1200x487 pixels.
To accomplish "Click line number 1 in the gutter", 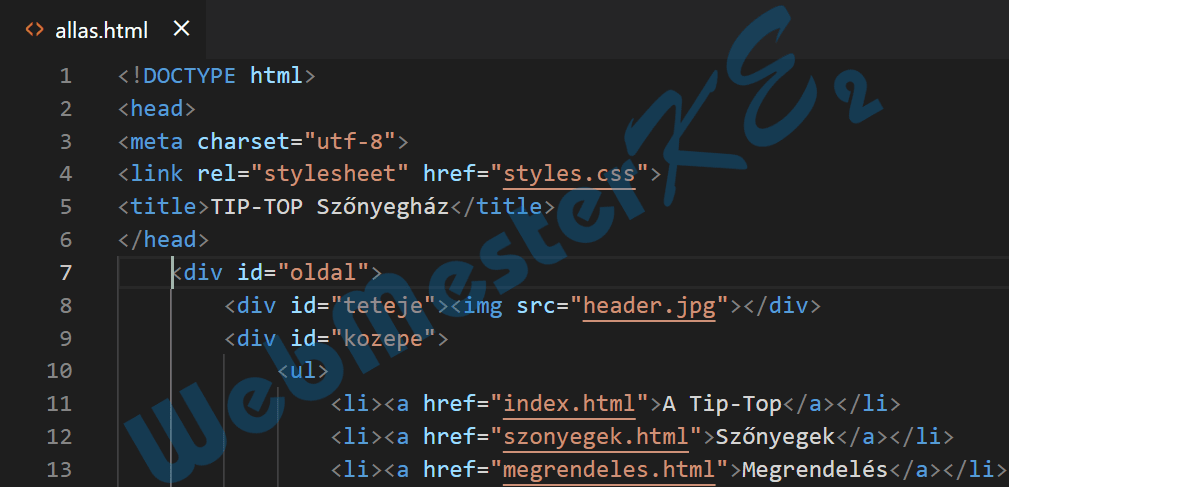I will coord(66,76).
